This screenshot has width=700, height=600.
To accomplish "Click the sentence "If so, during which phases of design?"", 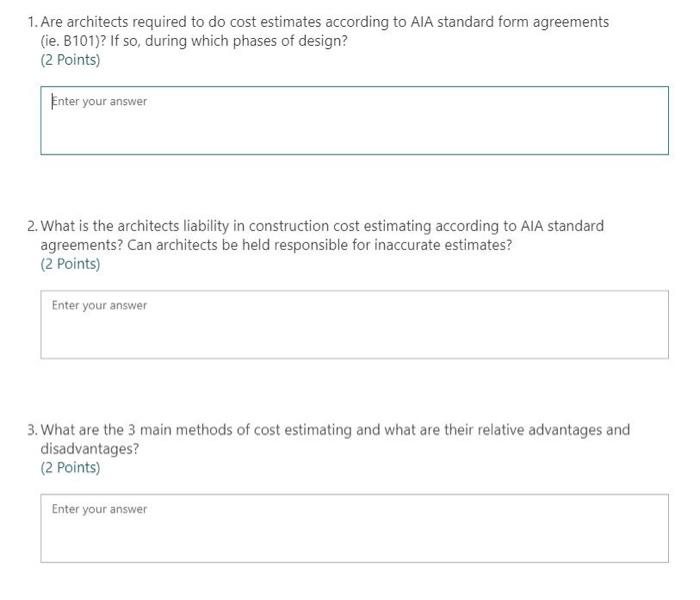I will (229, 41).
